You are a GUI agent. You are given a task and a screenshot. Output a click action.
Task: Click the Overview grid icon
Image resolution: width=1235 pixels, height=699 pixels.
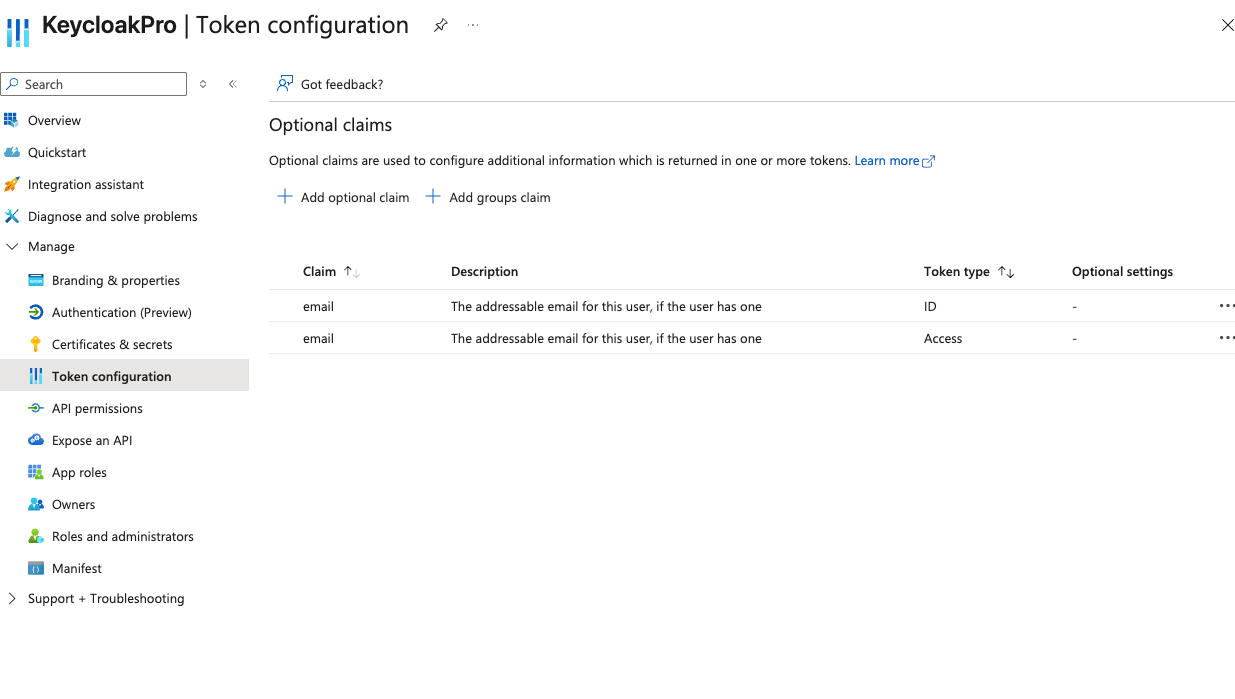[11, 120]
